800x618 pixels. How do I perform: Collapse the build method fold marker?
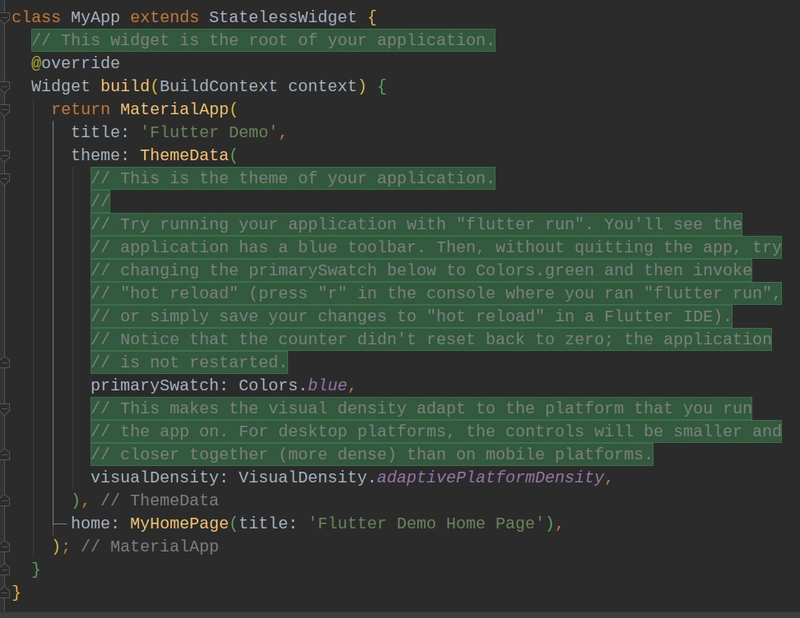point(4,86)
